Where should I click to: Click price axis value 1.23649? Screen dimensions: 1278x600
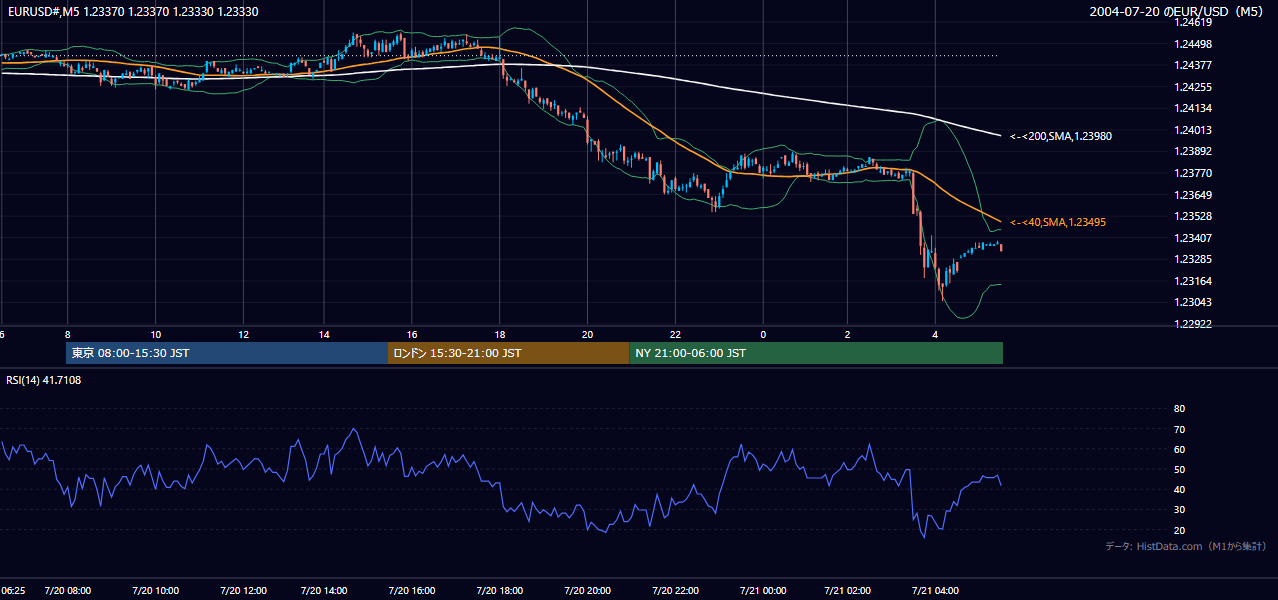(1193, 195)
